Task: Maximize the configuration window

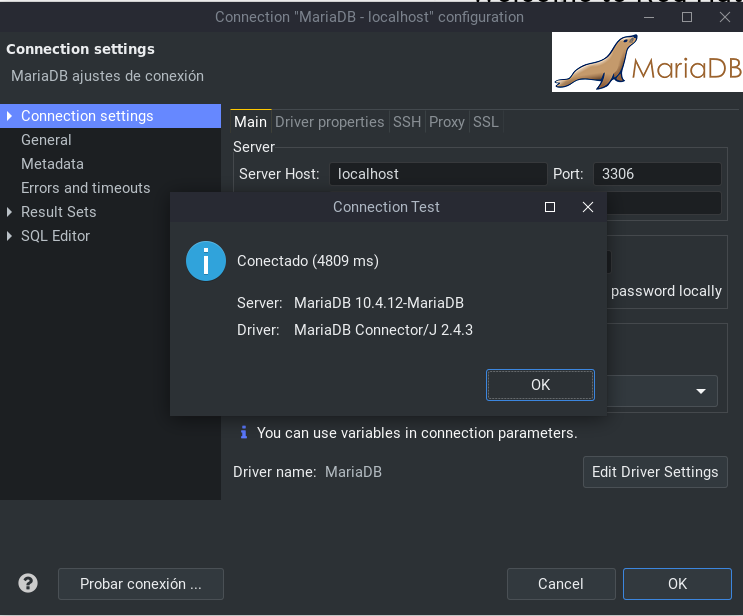Action: coord(687,17)
